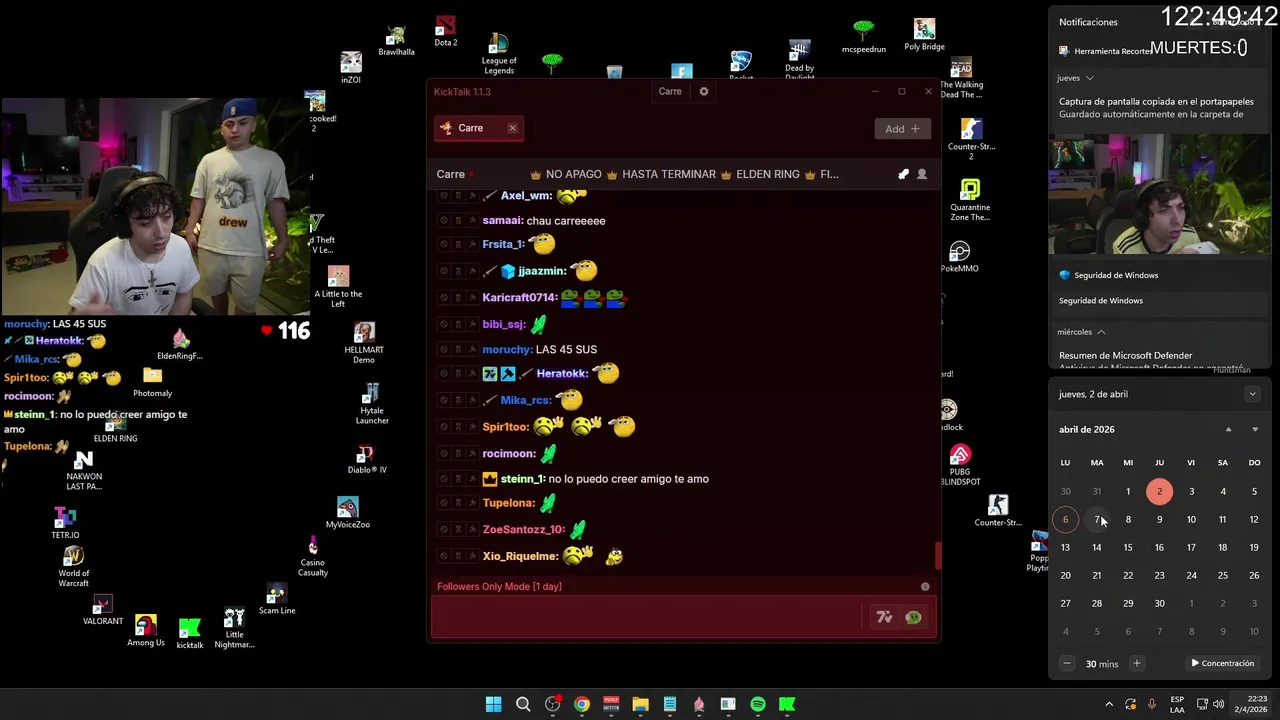Screen dimensions: 1280x720
Task: Decrease focus session minutes
Action: coord(1067,663)
